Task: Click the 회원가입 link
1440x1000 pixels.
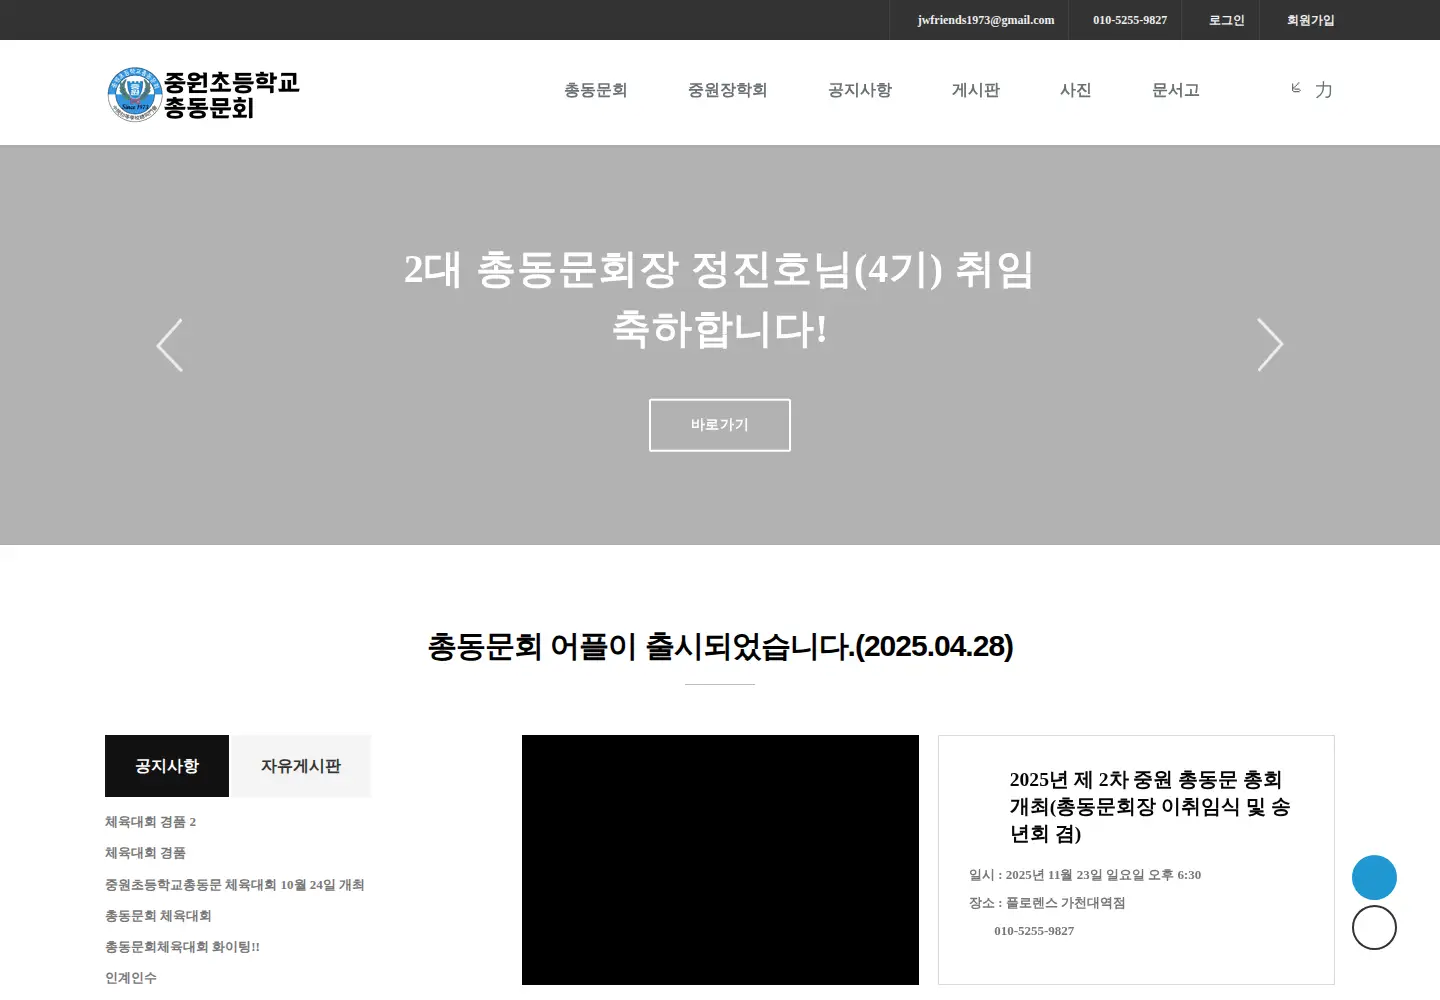Action: [x=1310, y=20]
